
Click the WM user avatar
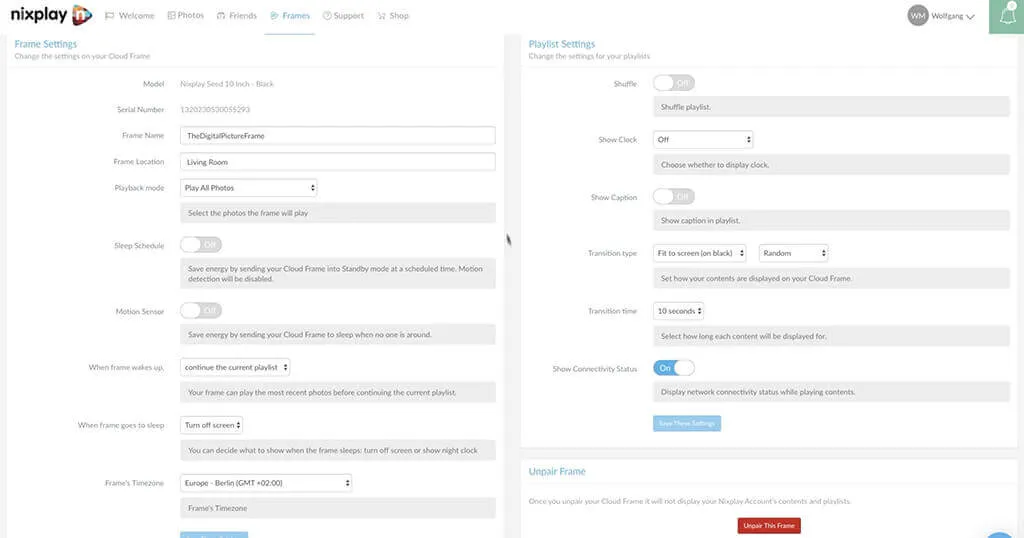point(918,16)
